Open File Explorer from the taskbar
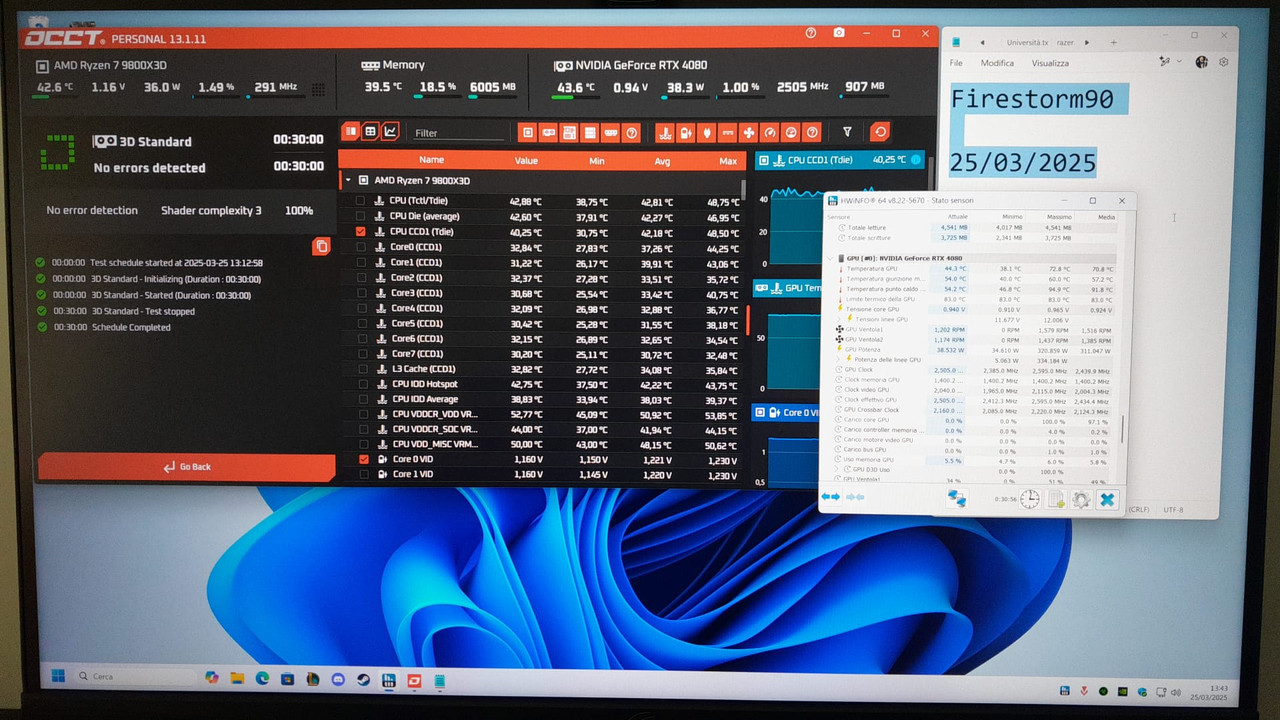Image resolution: width=1280 pixels, height=720 pixels. click(237, 679)
